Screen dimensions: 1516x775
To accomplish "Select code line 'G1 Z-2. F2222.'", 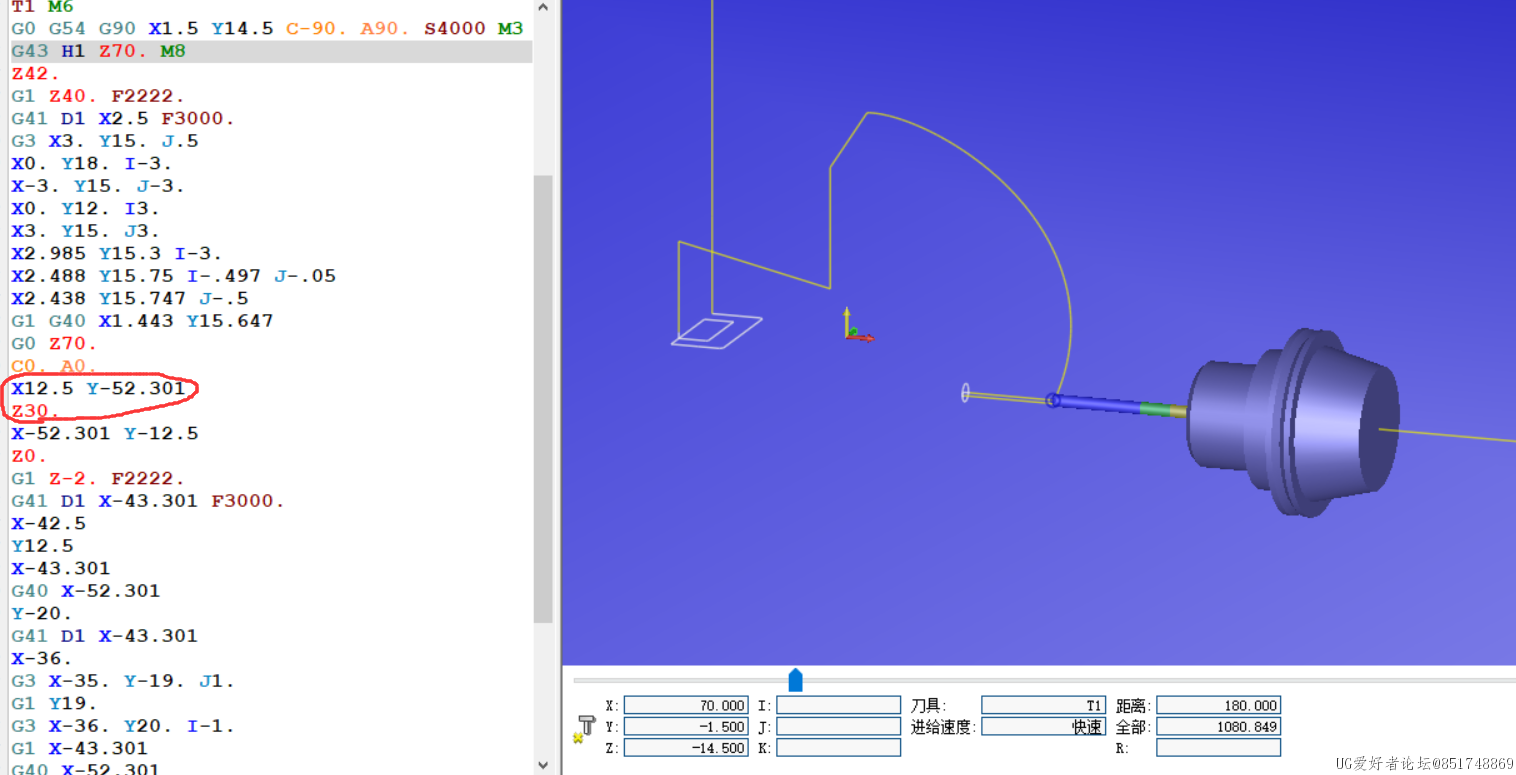I will tap(98, 478).
